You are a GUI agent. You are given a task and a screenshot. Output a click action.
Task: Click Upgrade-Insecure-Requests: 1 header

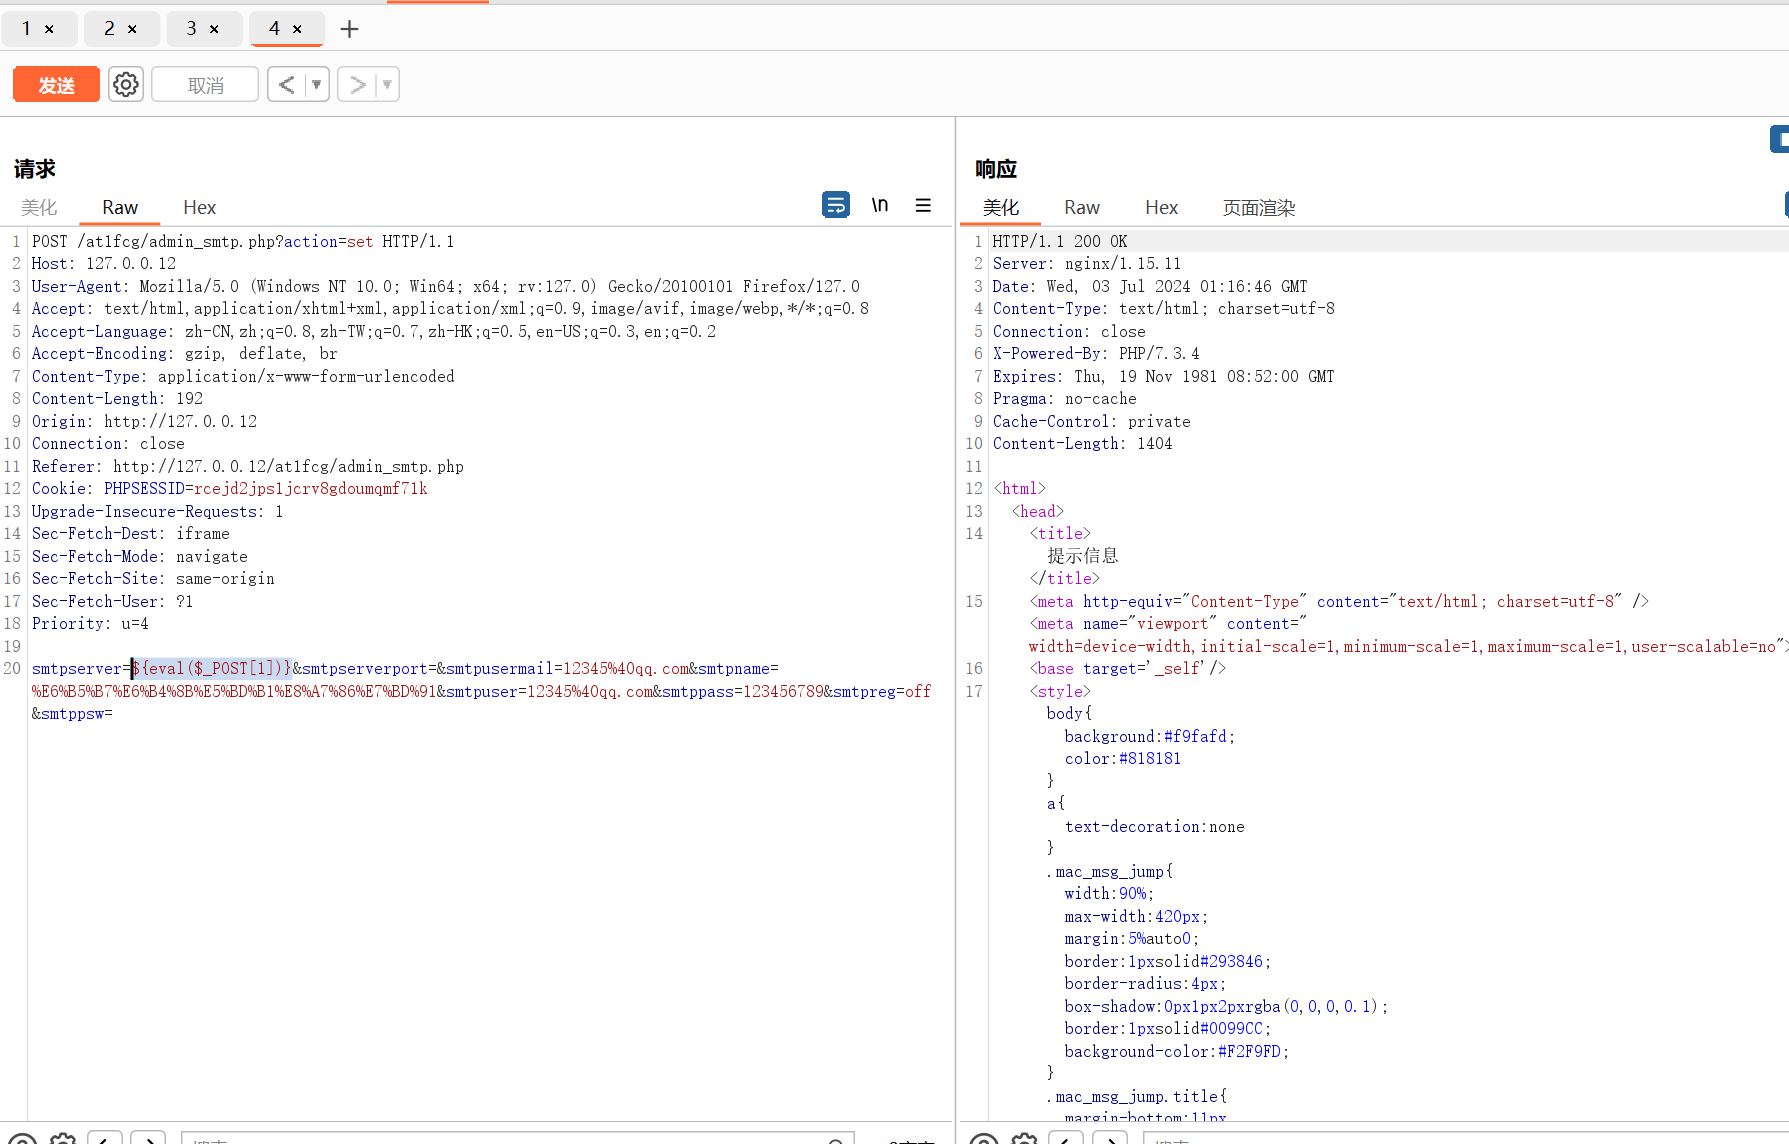coord(157,511)
